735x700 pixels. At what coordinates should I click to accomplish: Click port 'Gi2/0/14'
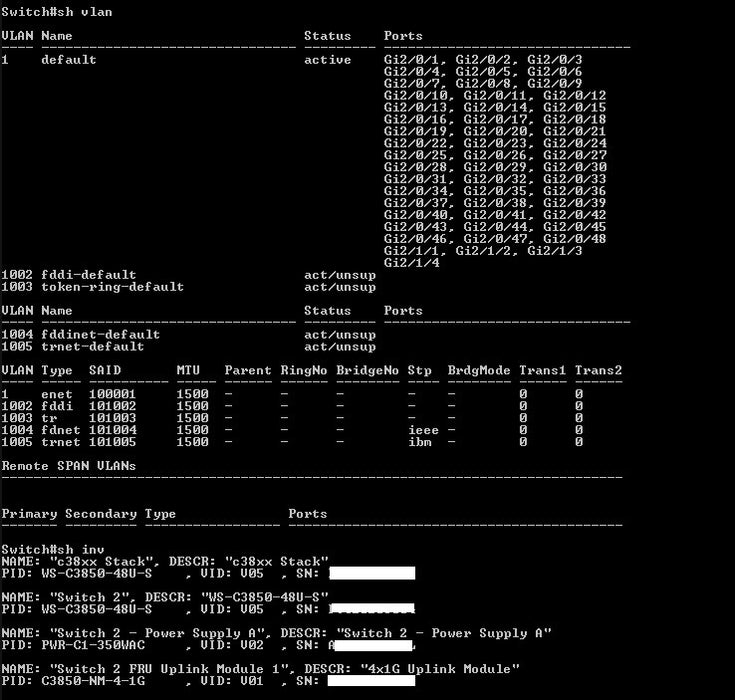coord(495,107)
